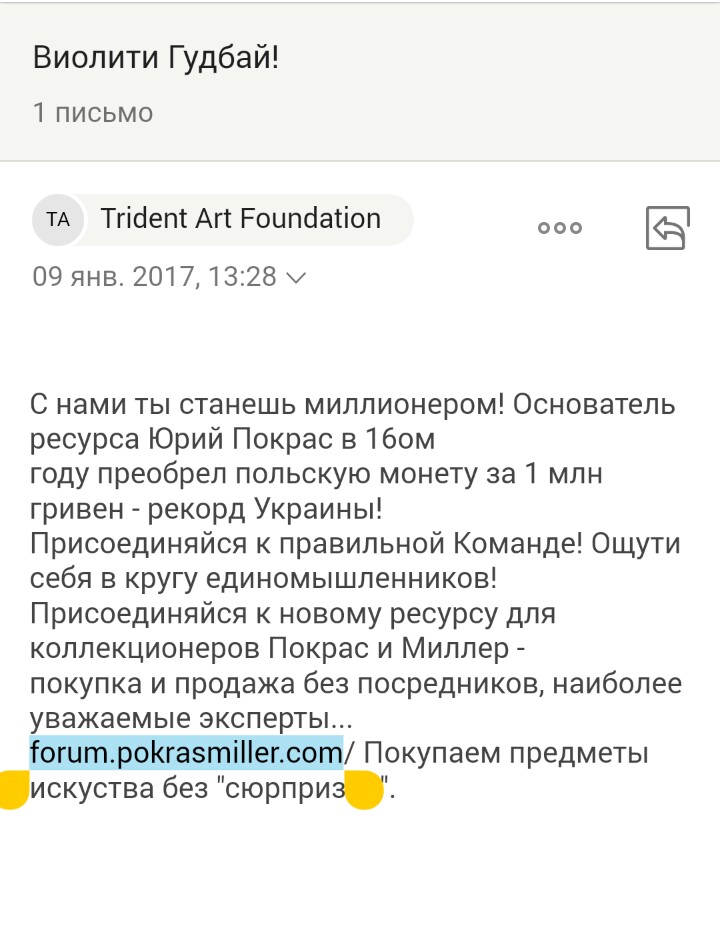
Task: Tap the text Присоединяйся к правильной Команде
Action: 307,544
